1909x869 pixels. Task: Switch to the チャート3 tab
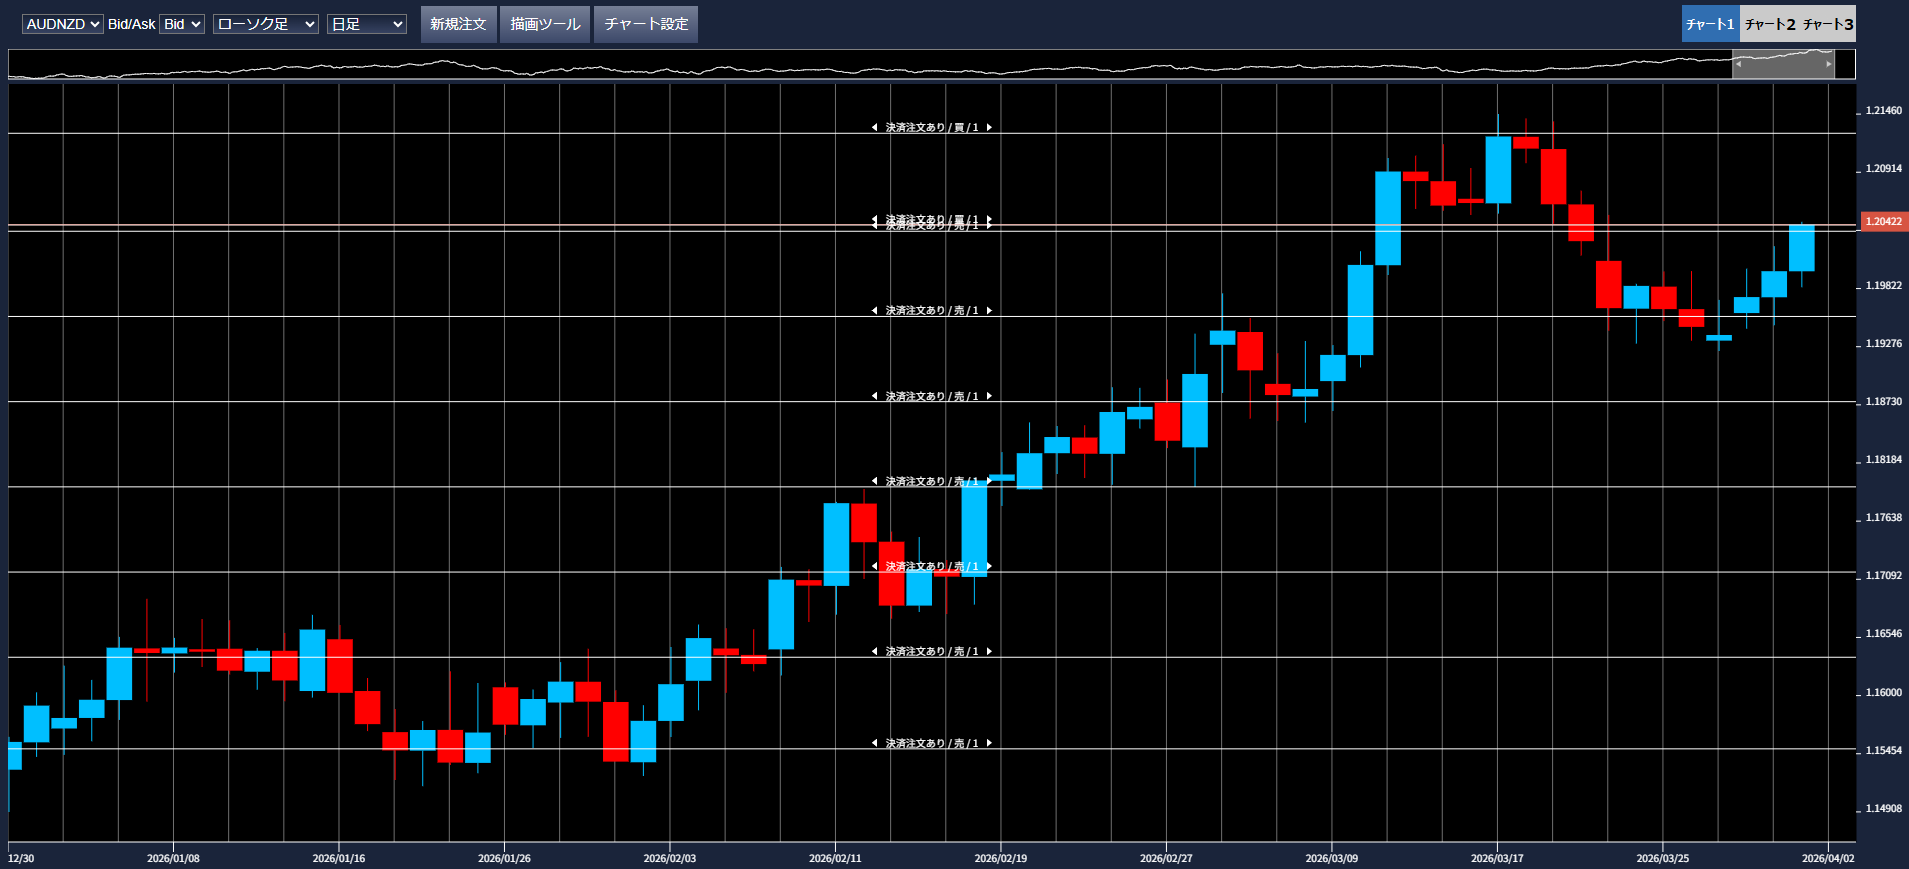point(1828,24)
